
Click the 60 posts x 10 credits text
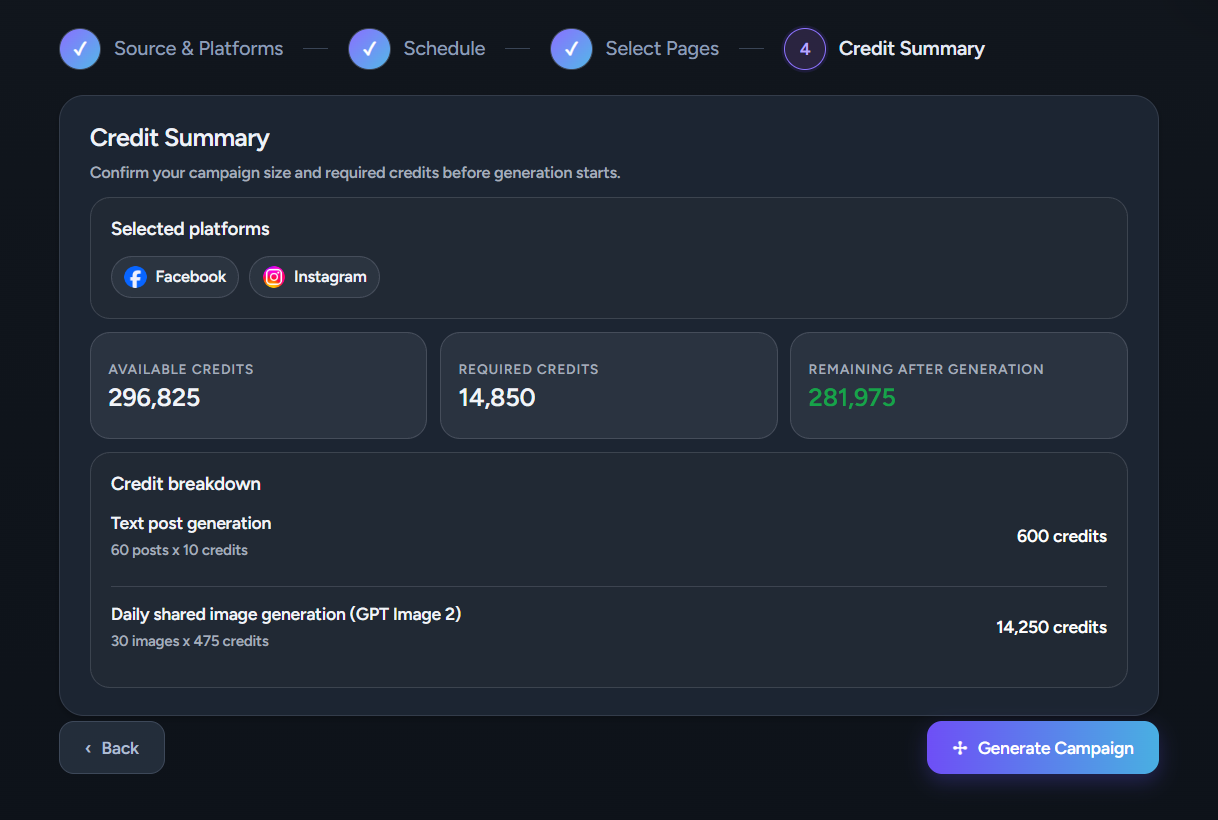click(x=179, y=550)
